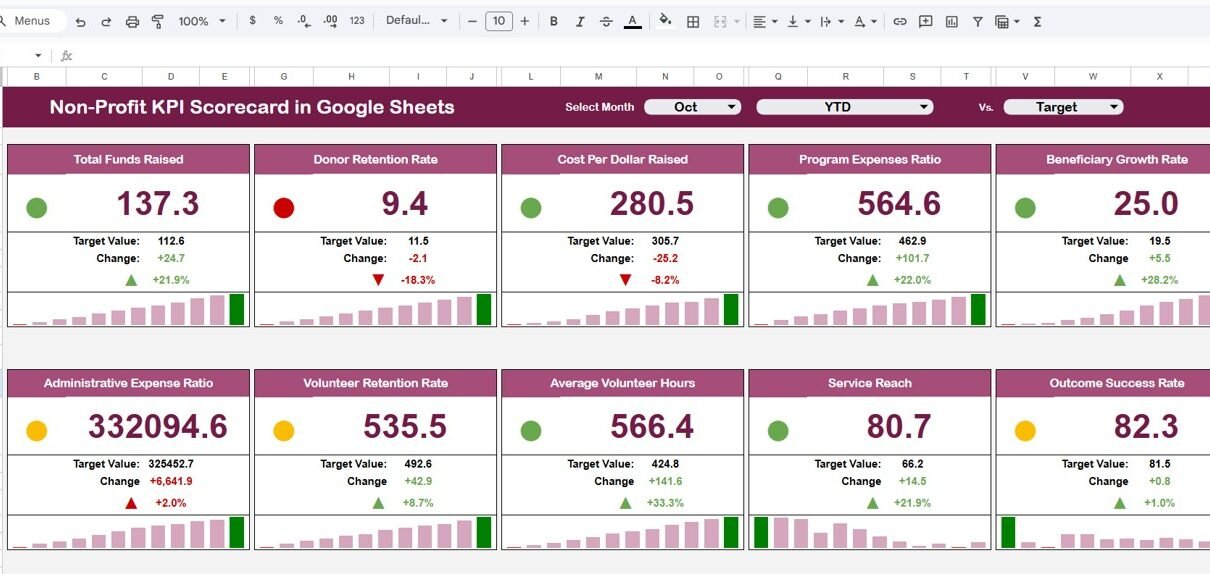Apply strikethrough formatting

606,21
